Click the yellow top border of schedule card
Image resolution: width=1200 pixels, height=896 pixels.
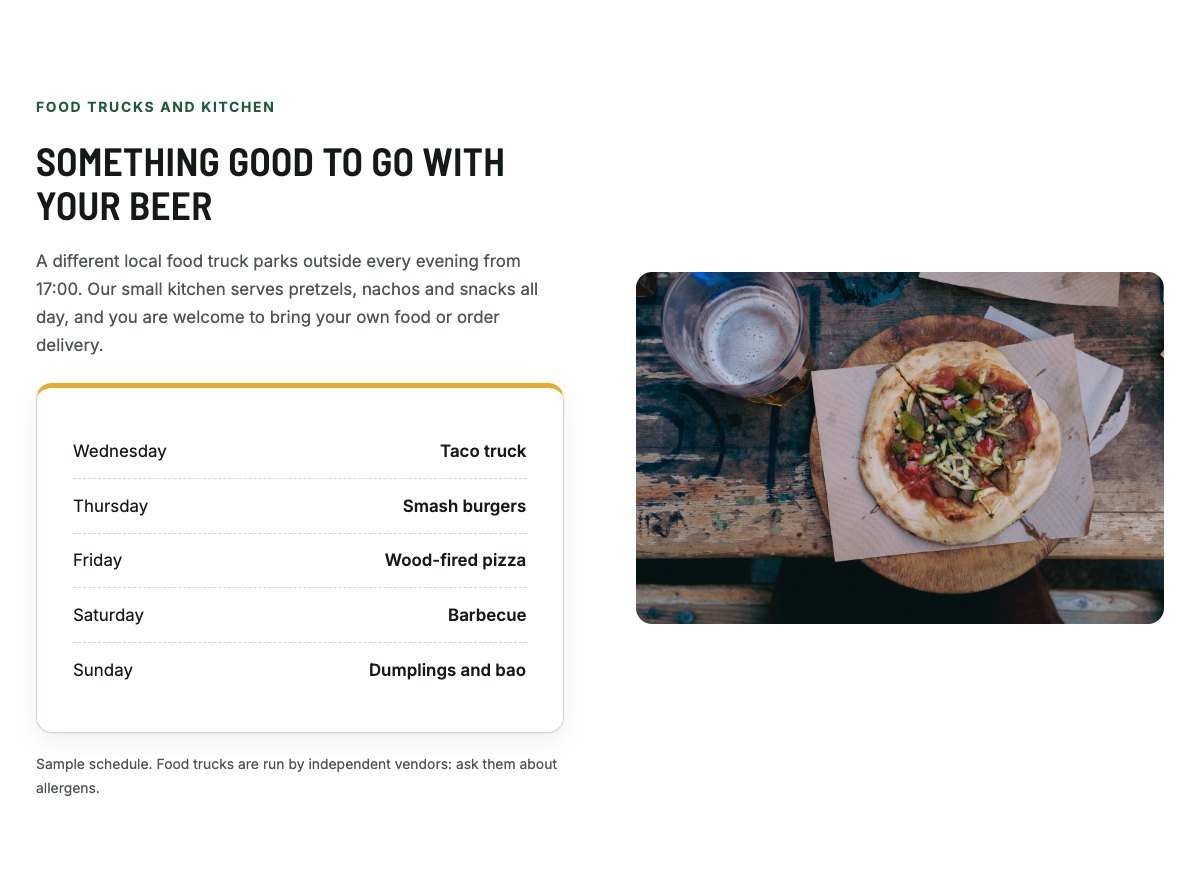(x=300, y=385)
